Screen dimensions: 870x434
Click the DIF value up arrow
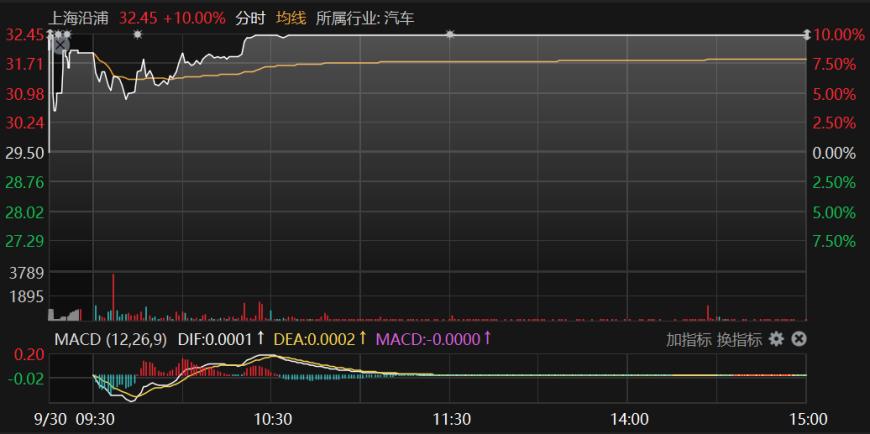(261, 339)
